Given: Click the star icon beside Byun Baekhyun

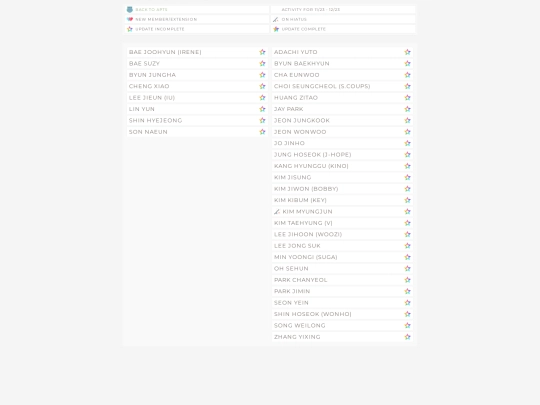Looking at the screenshot, I should (408, 63).
